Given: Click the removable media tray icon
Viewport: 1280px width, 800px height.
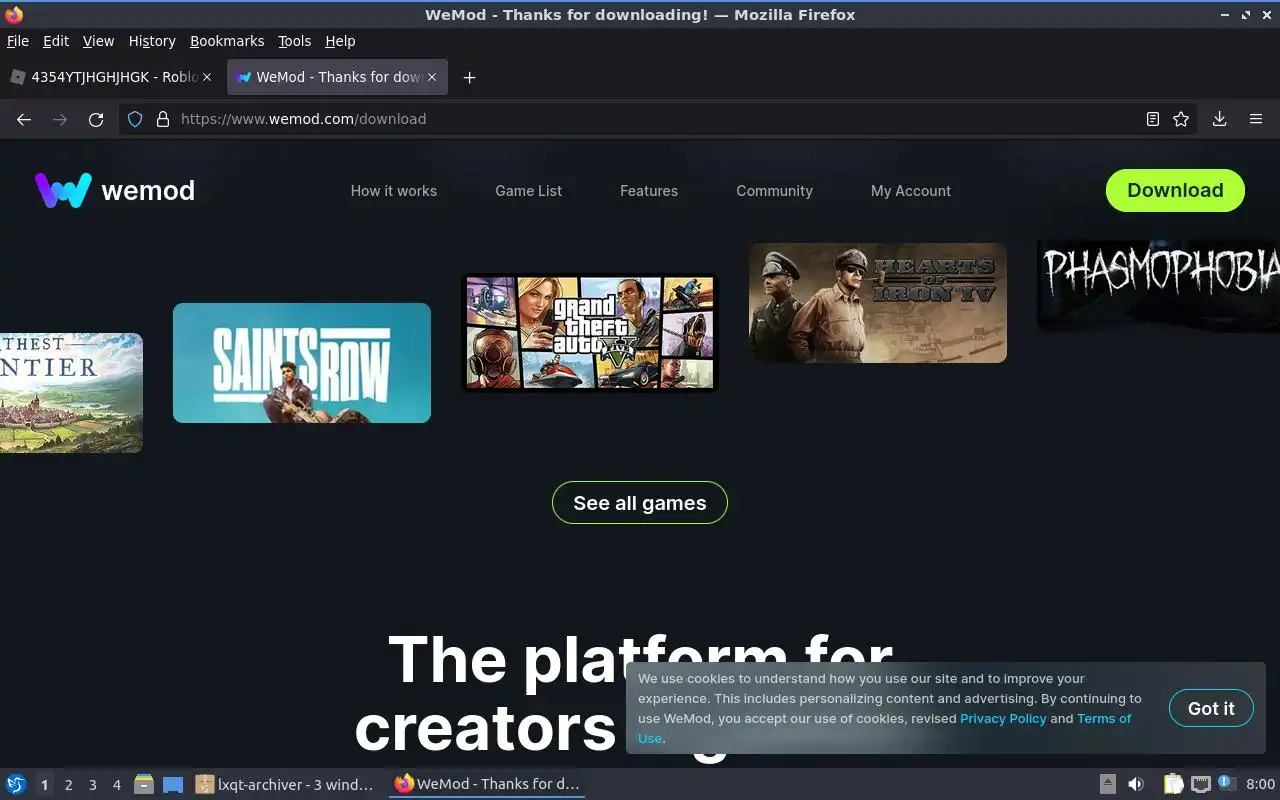Looking at the screenshot, I should coord(1108,785).
